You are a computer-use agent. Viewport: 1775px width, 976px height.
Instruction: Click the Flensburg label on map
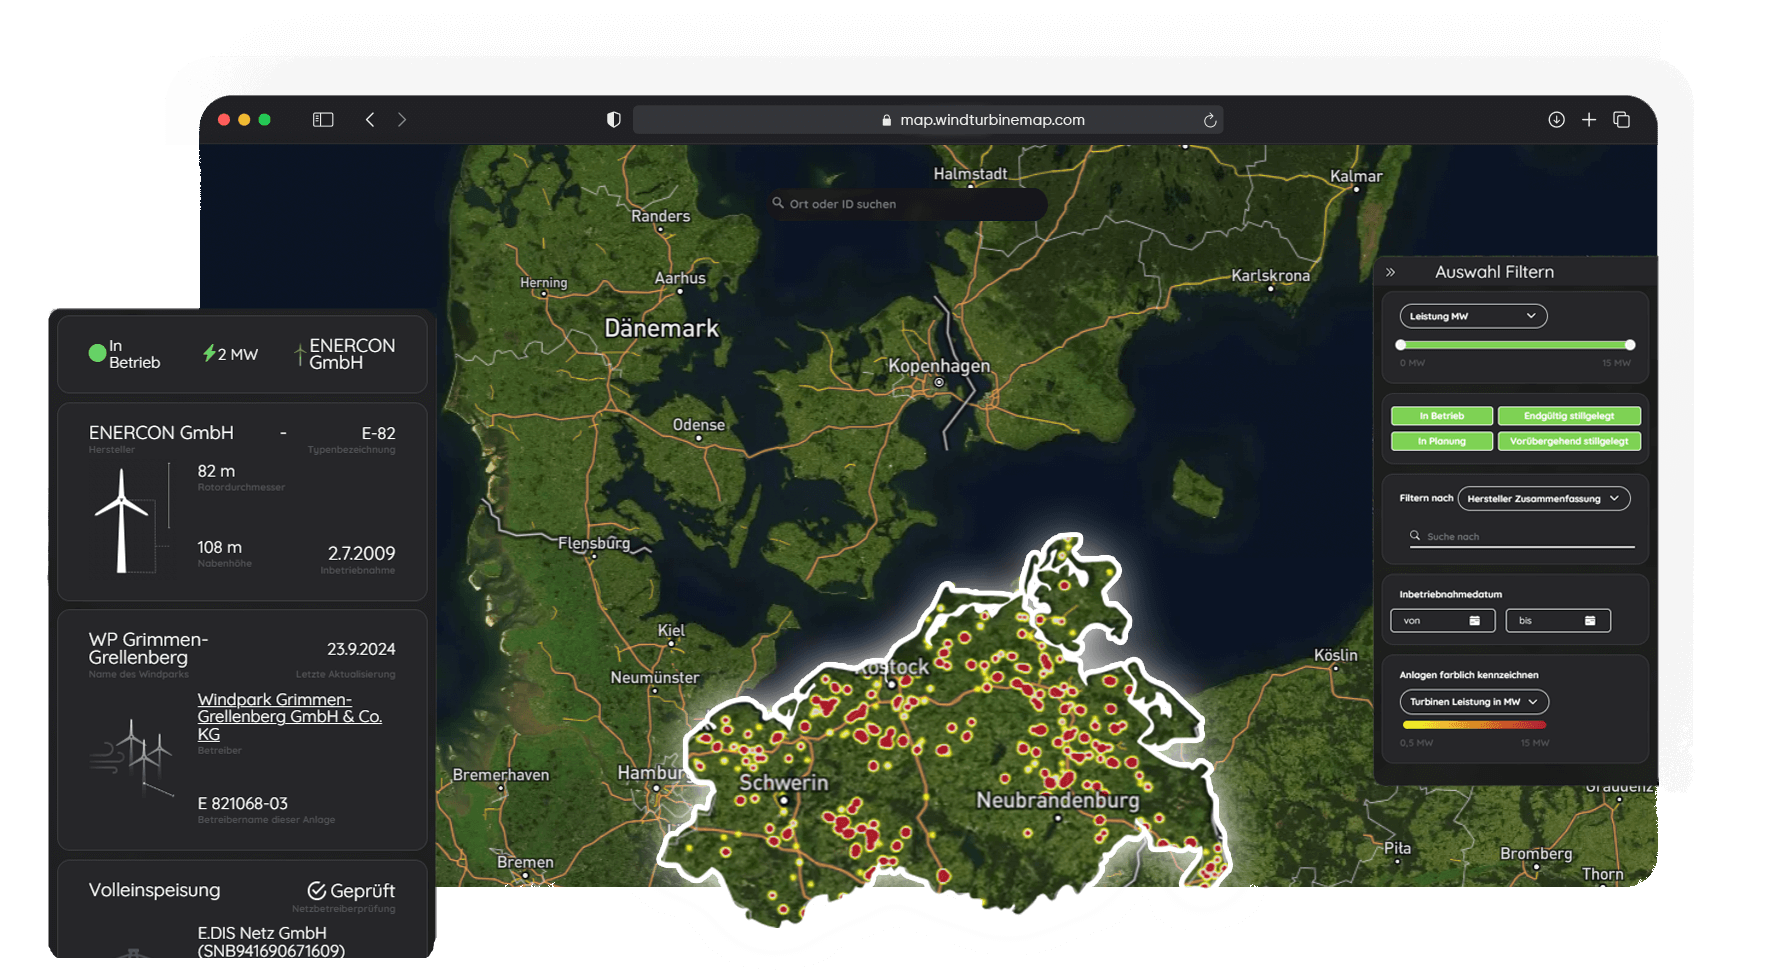[594, 543]
